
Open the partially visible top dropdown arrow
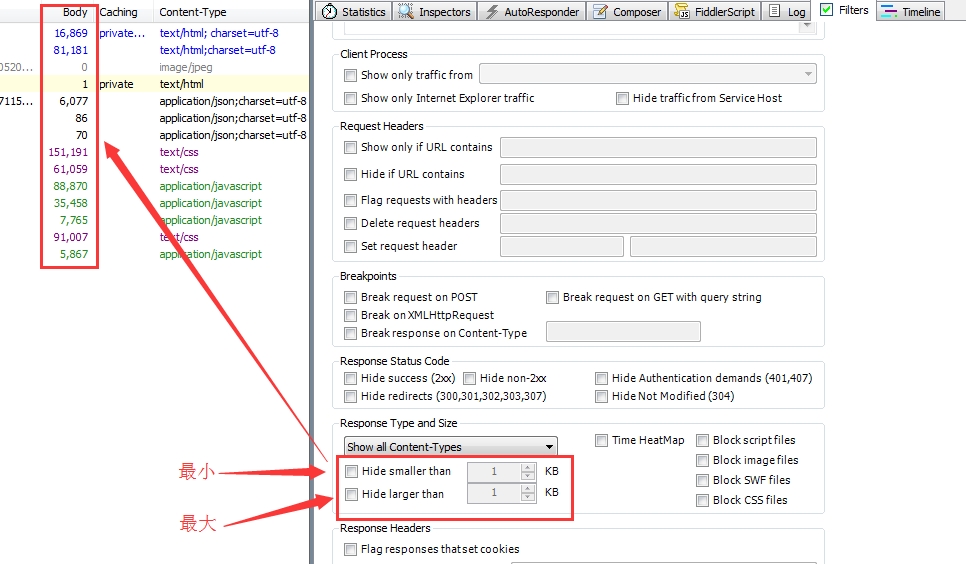807,25
